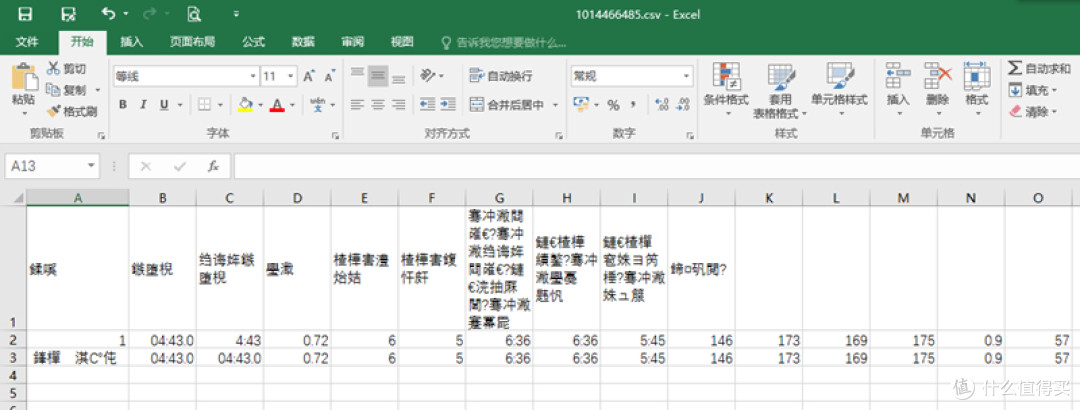Click the Accounting number format icon
1080x410 pixels.
581,105
